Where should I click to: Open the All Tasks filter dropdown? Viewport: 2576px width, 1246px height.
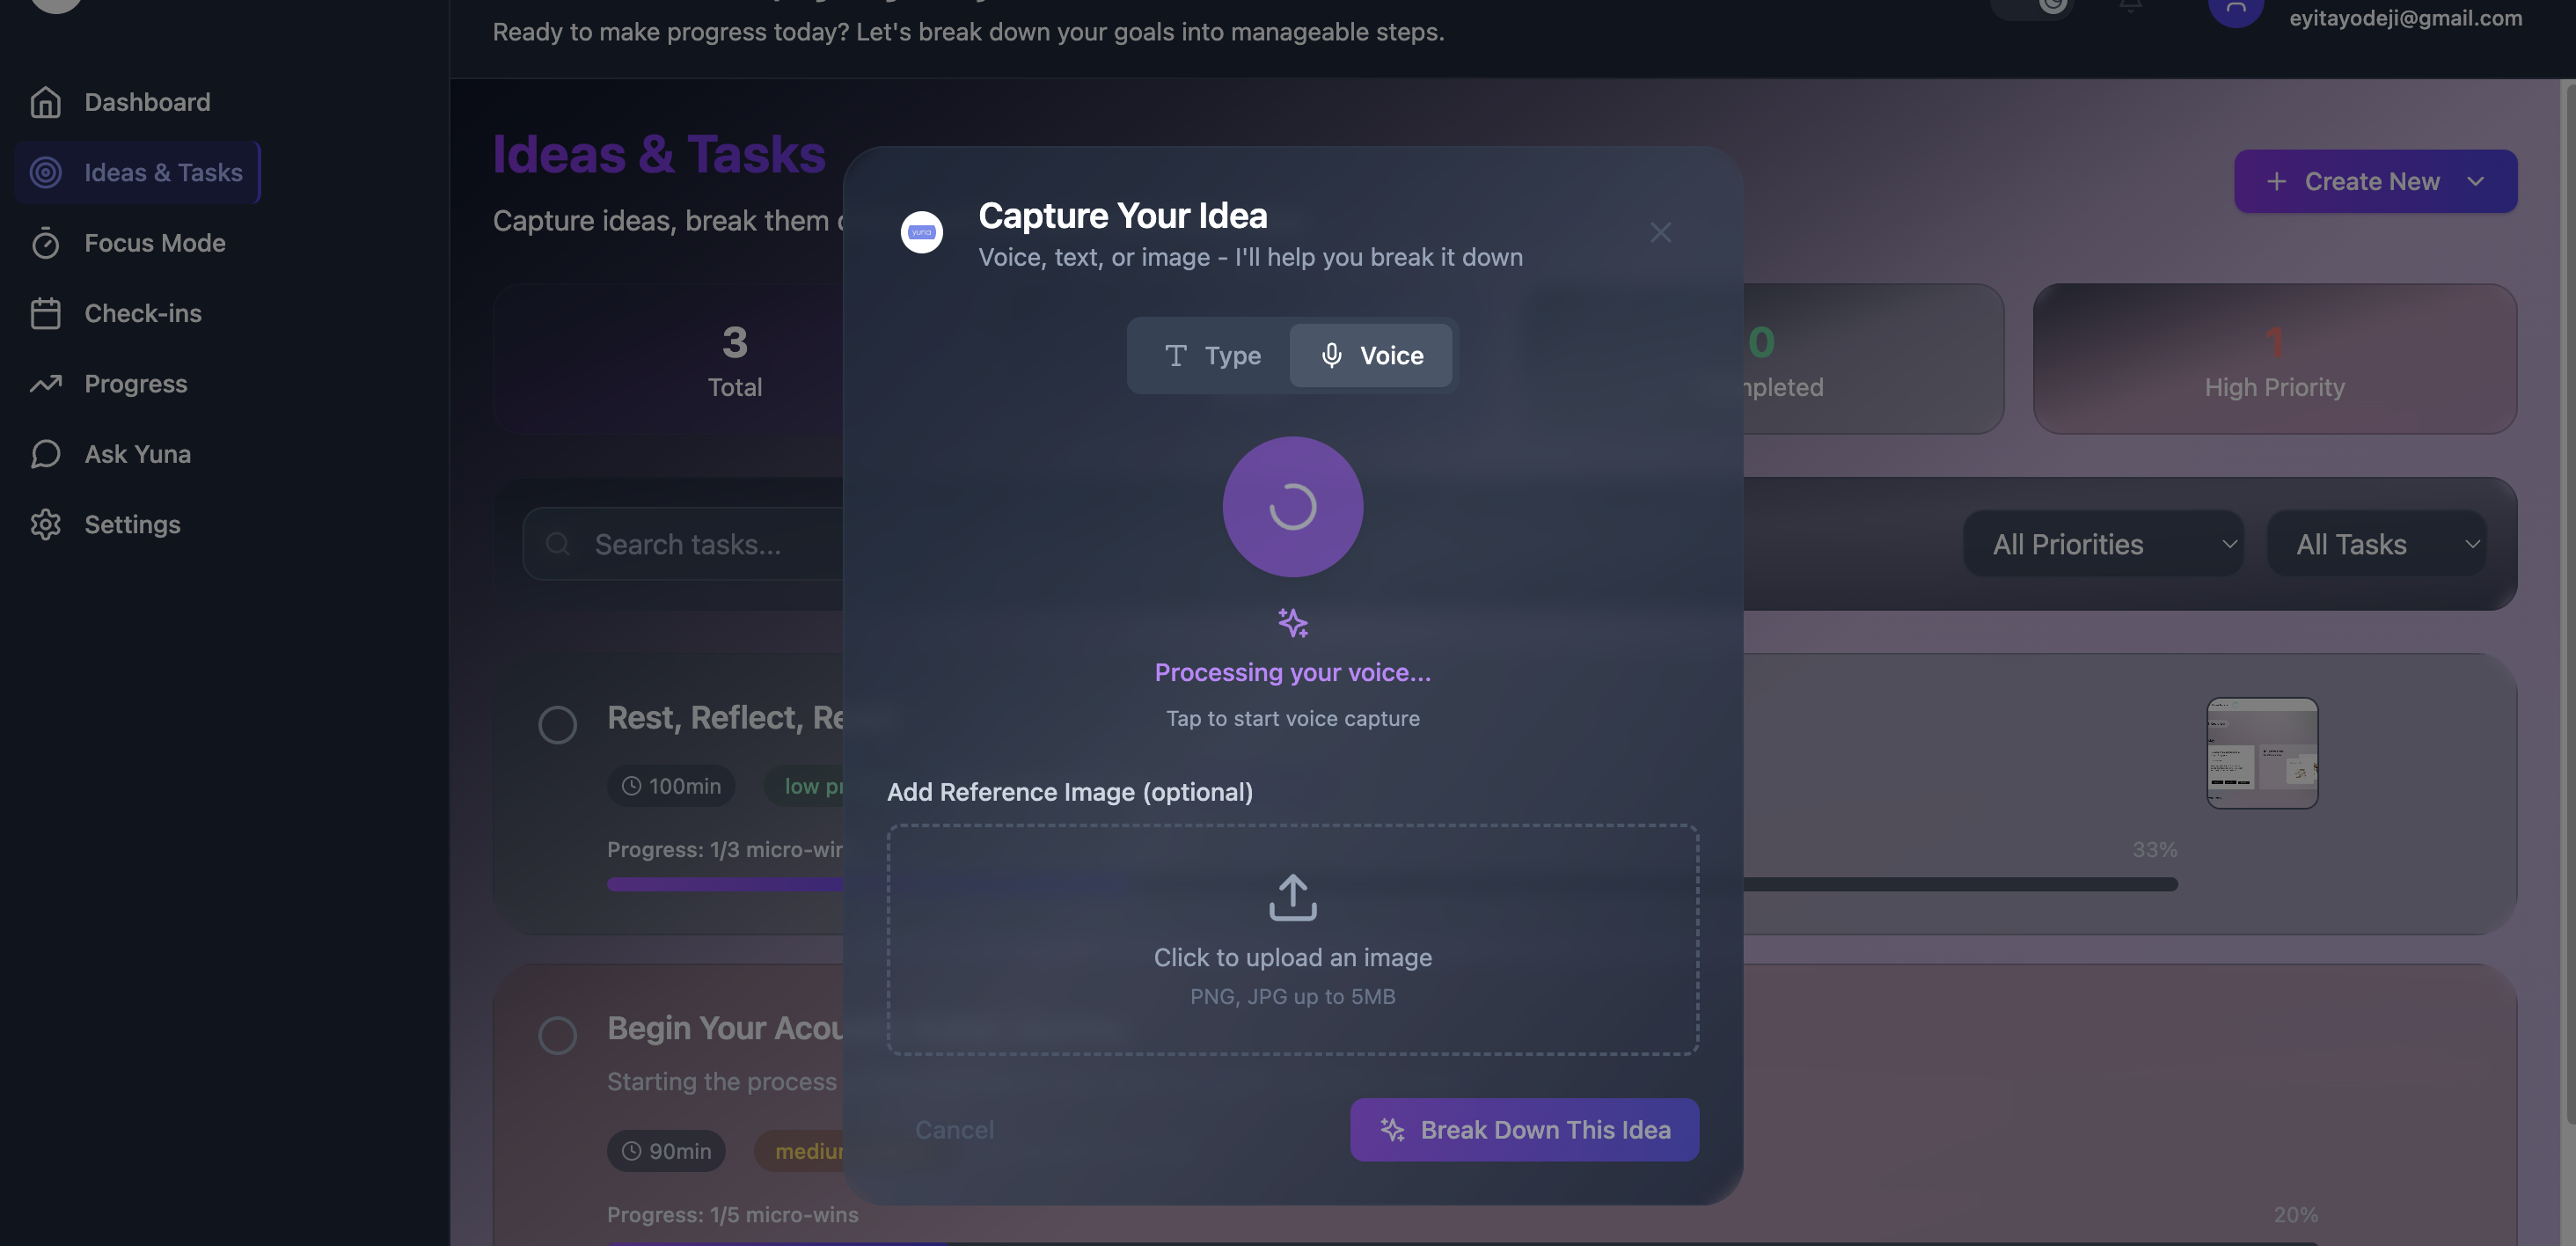pos(2375,544)
